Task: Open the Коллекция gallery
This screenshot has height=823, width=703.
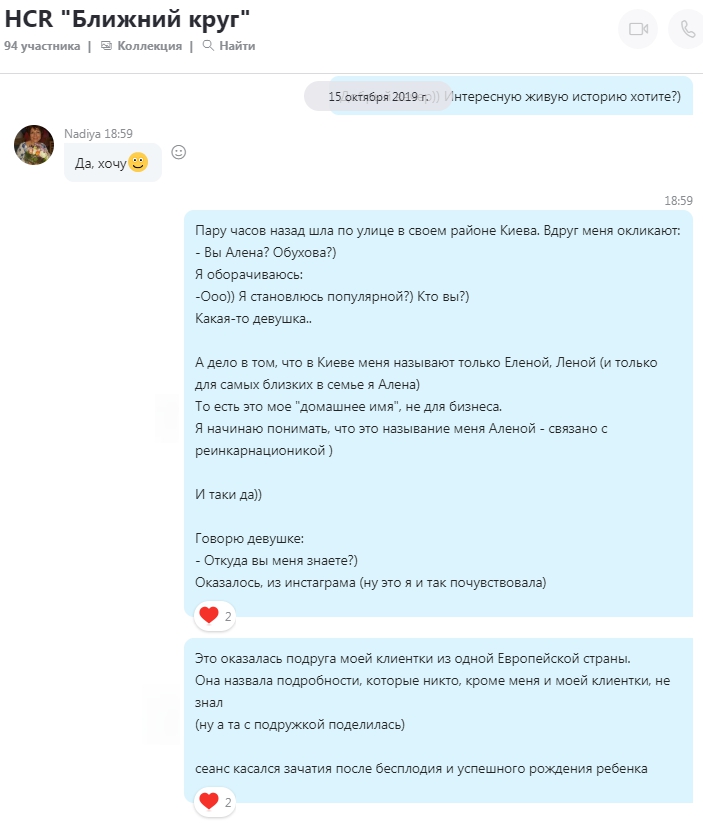Action: (150, 46)
